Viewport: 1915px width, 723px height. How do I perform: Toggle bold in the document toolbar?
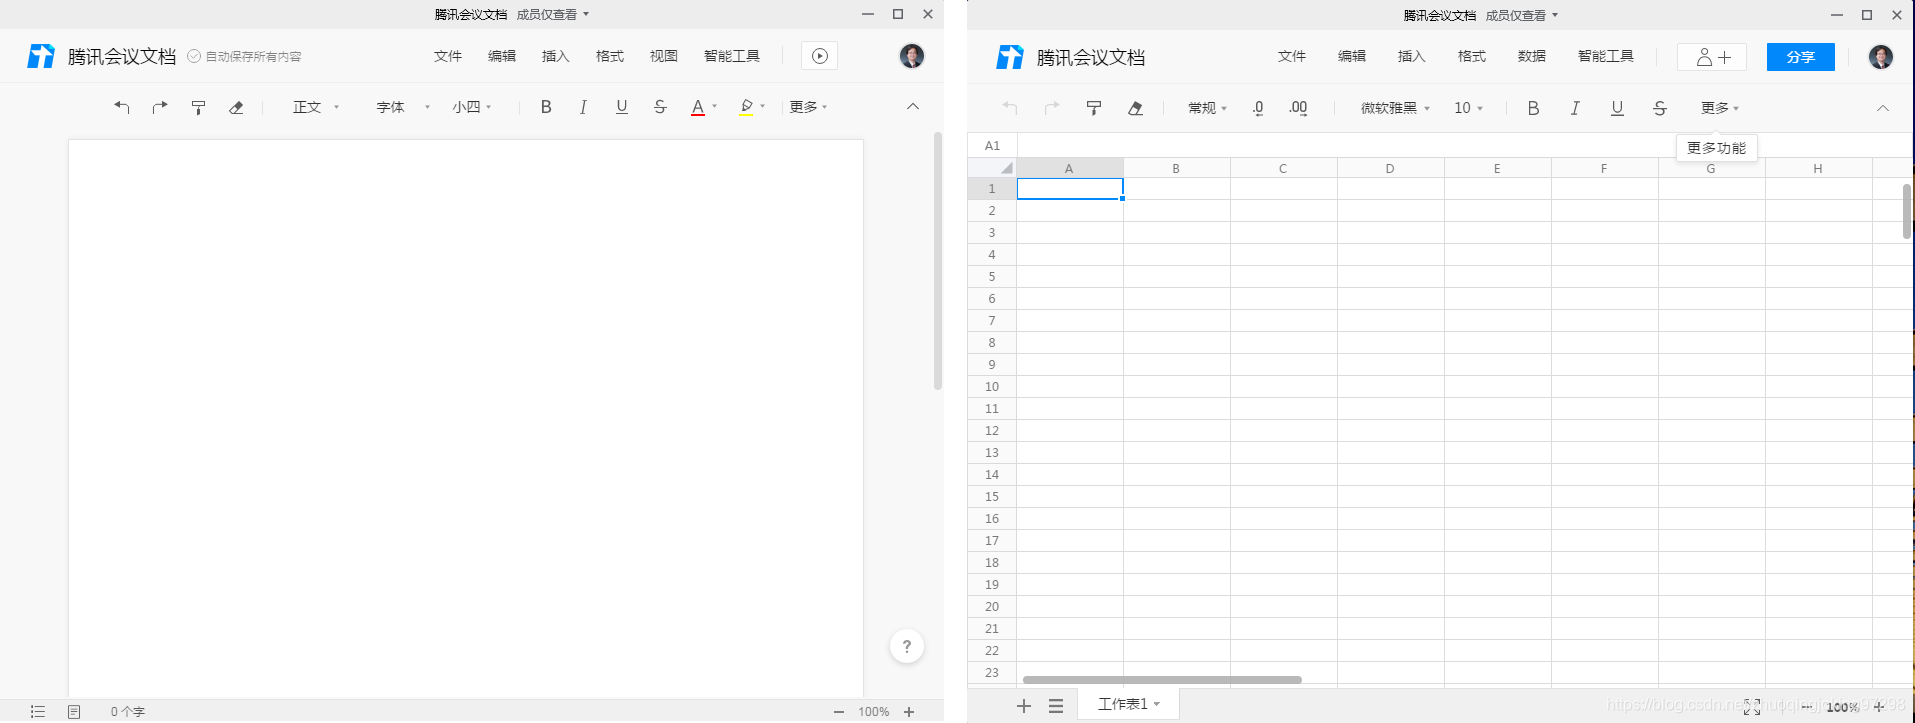[546, 107]
